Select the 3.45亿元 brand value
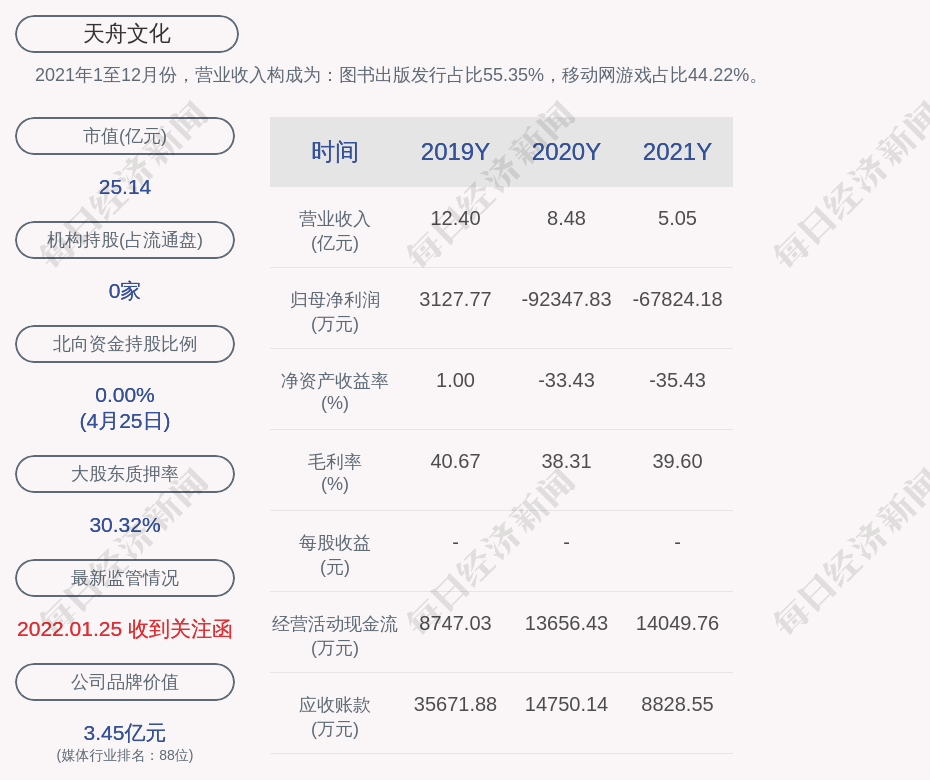 pos(125,733)
